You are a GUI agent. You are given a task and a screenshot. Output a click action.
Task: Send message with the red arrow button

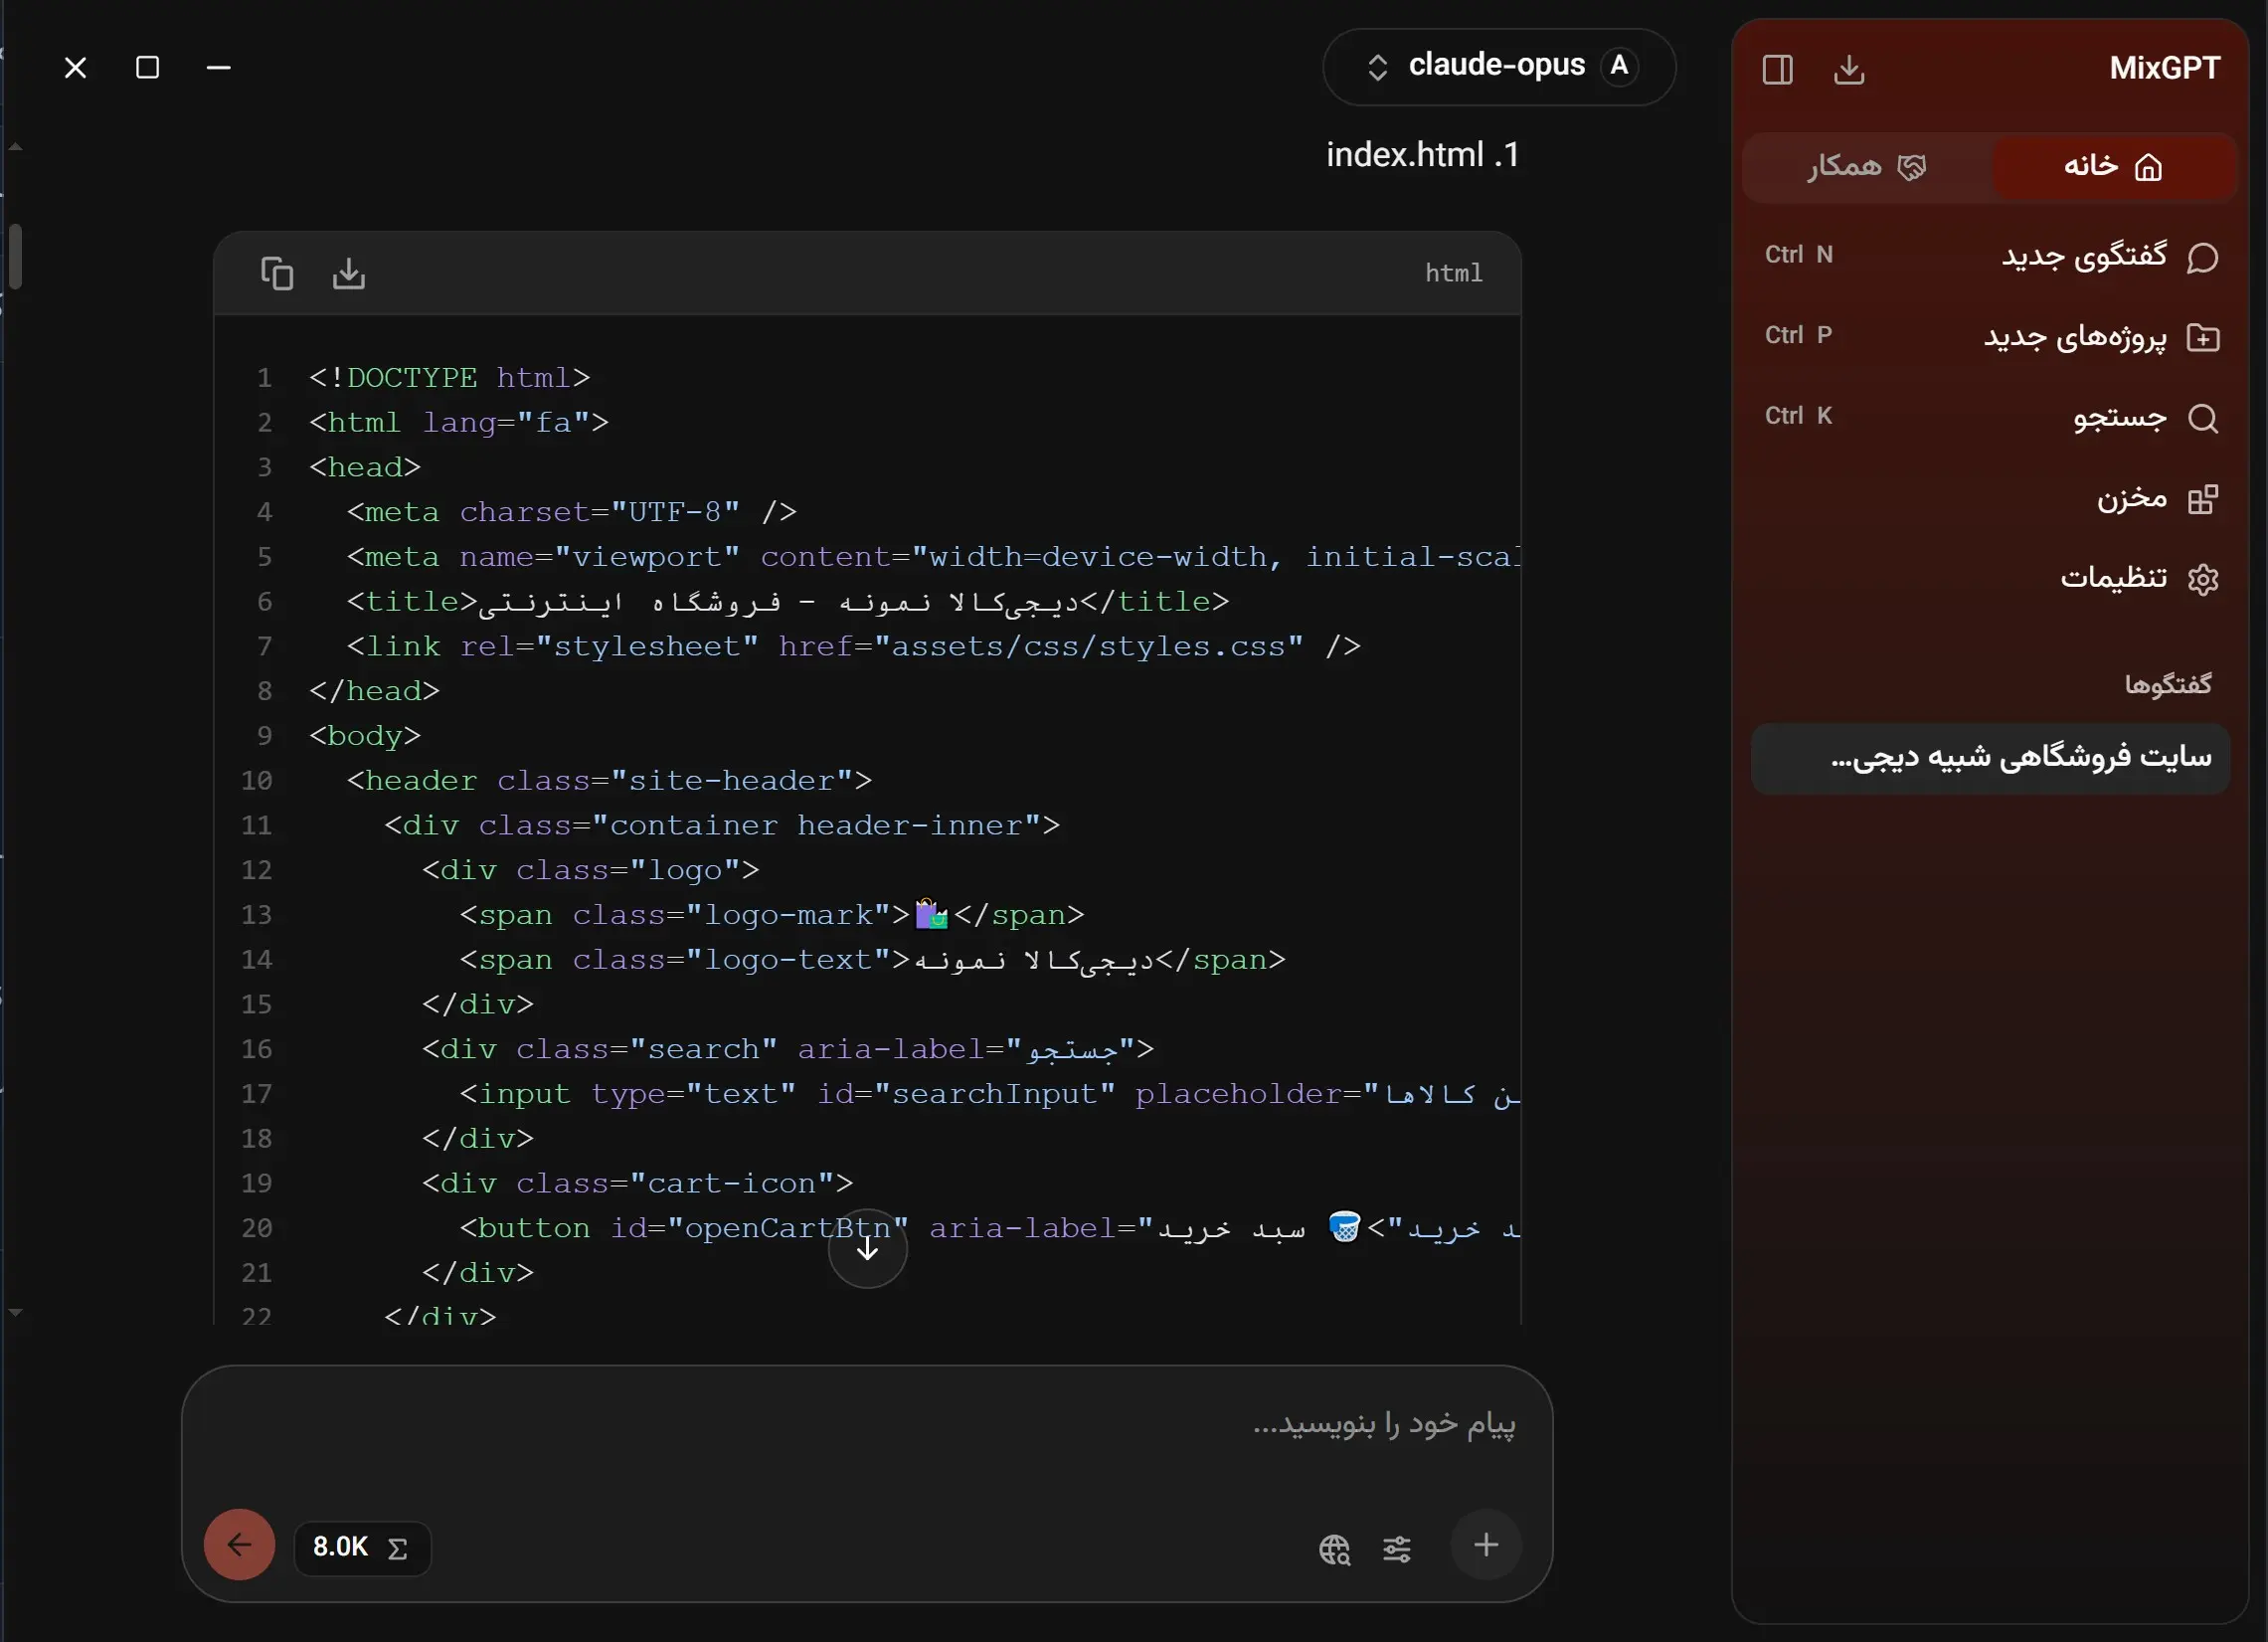(239, 1545)
